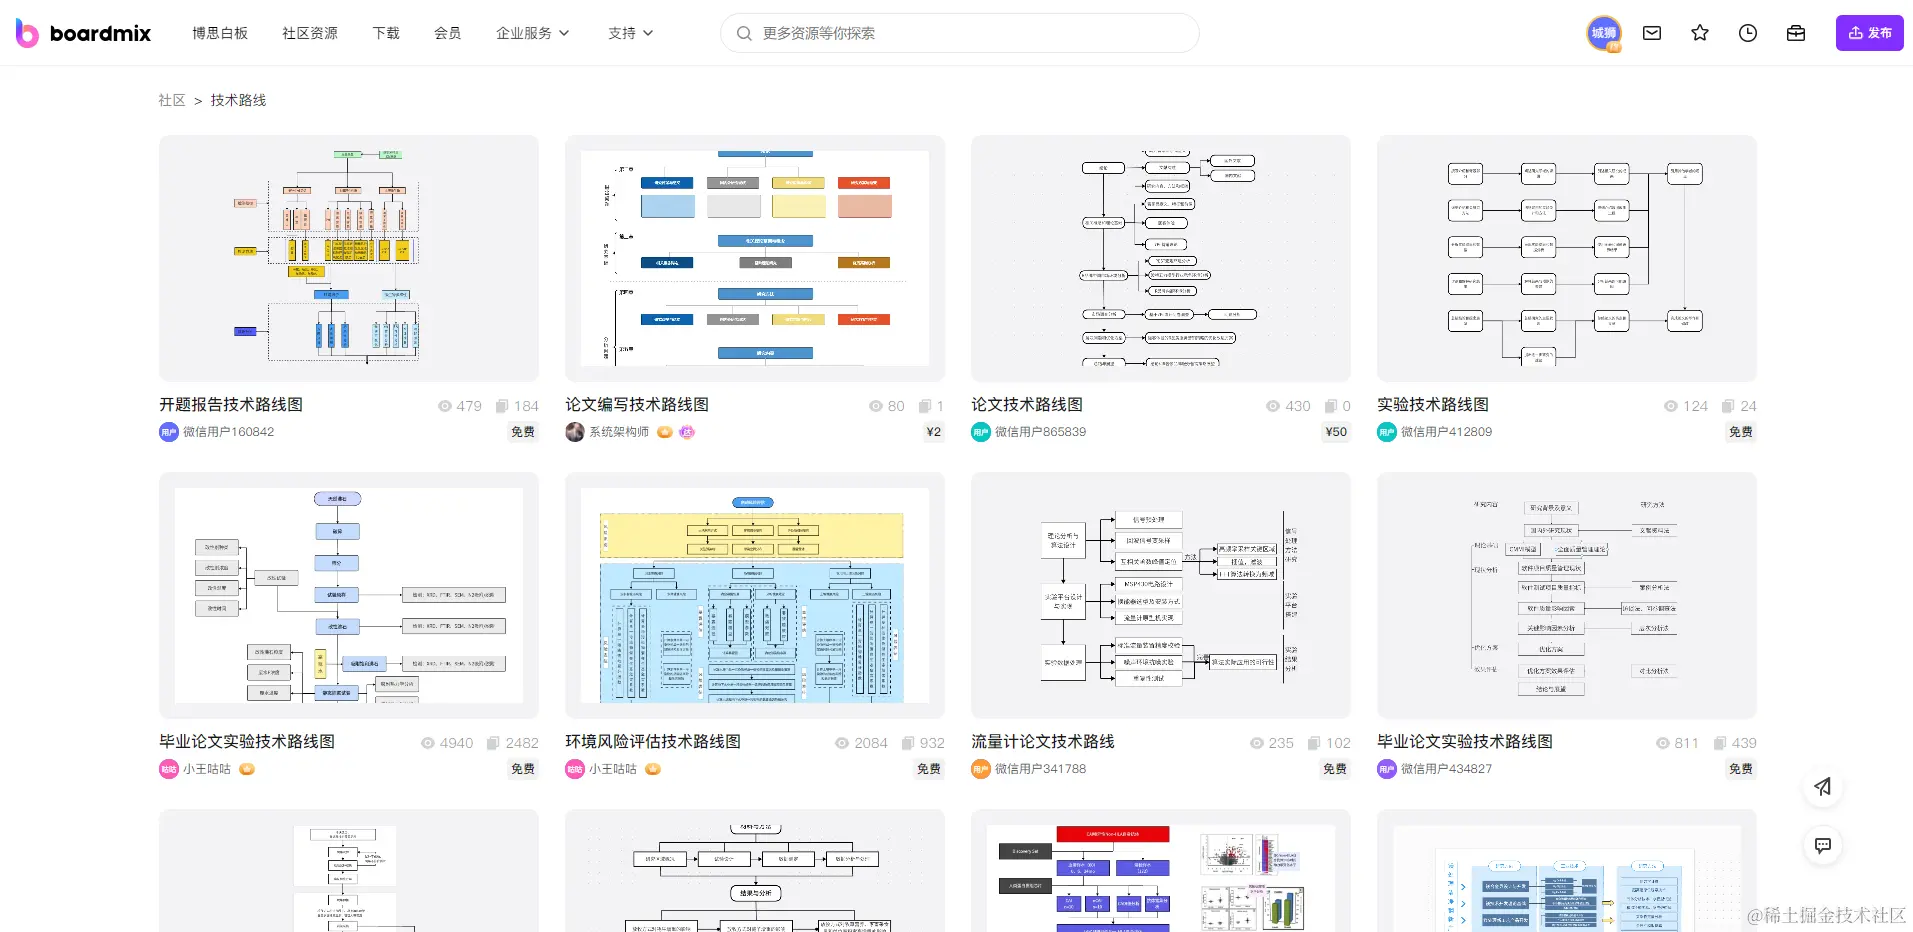Select the 博思白板 menu item
The height and width of the screenshot is (932, 1913).
220,32
